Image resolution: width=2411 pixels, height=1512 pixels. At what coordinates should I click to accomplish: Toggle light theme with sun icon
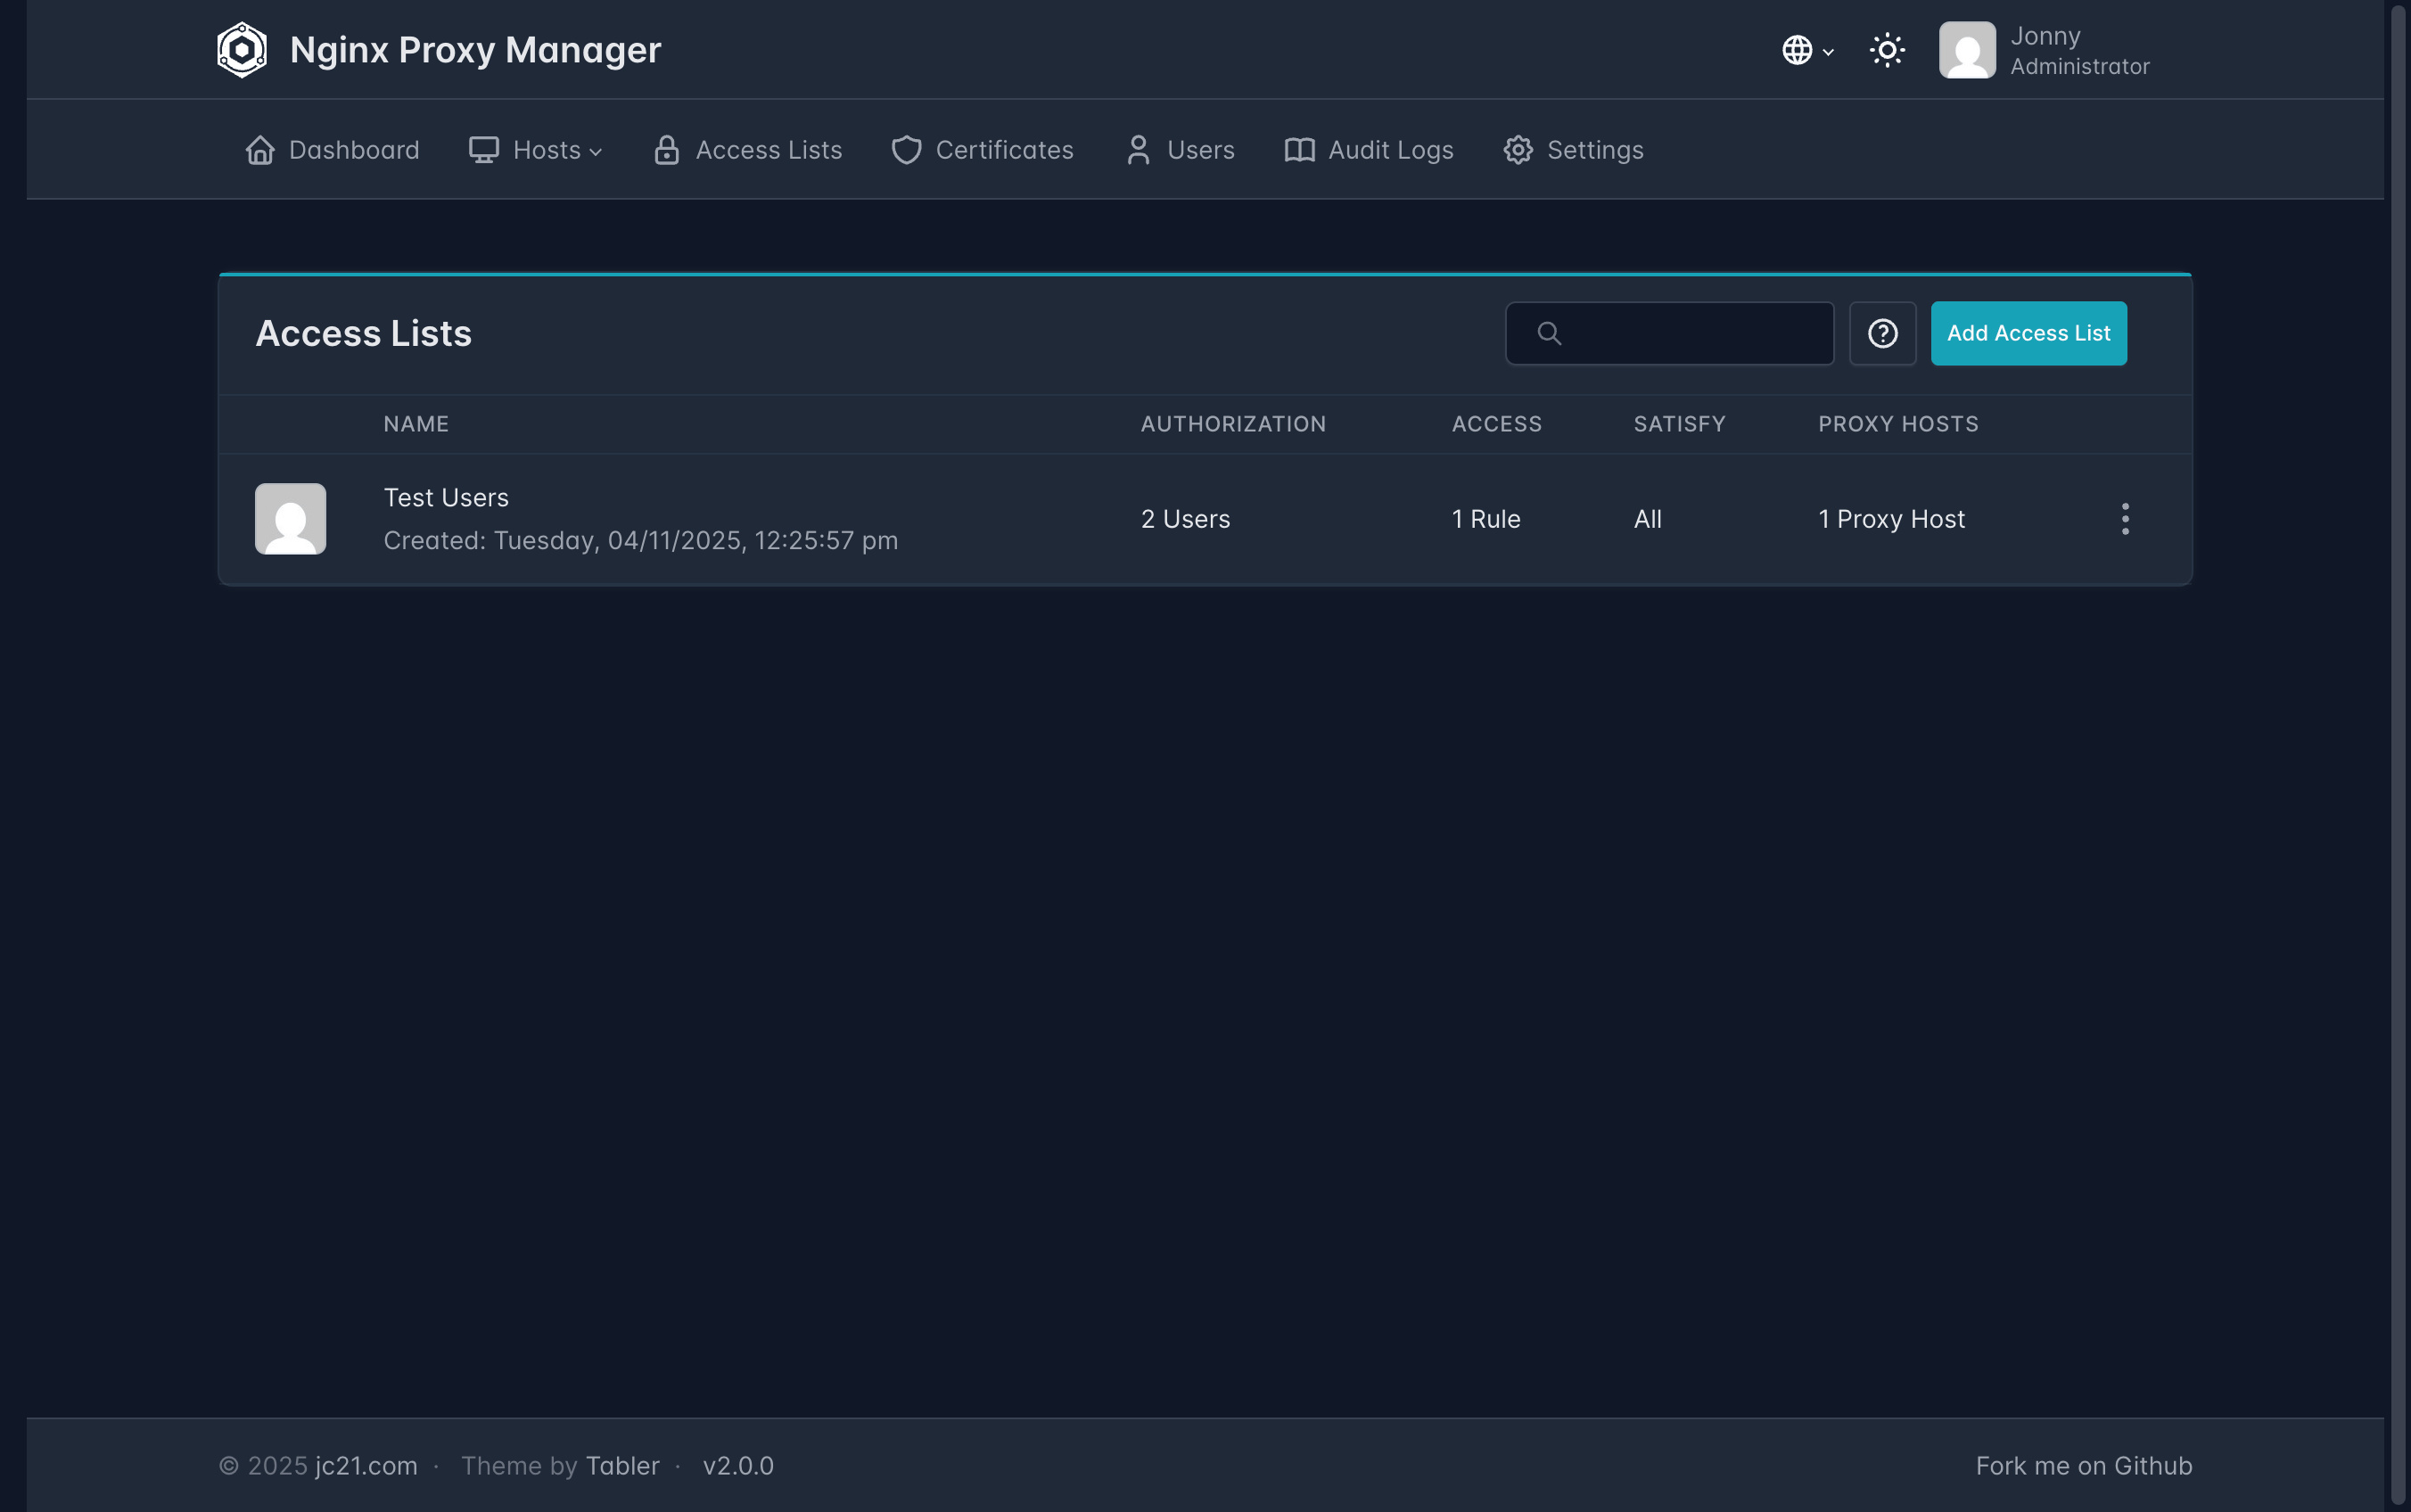pyautogui.click(x=1887, y=50)
